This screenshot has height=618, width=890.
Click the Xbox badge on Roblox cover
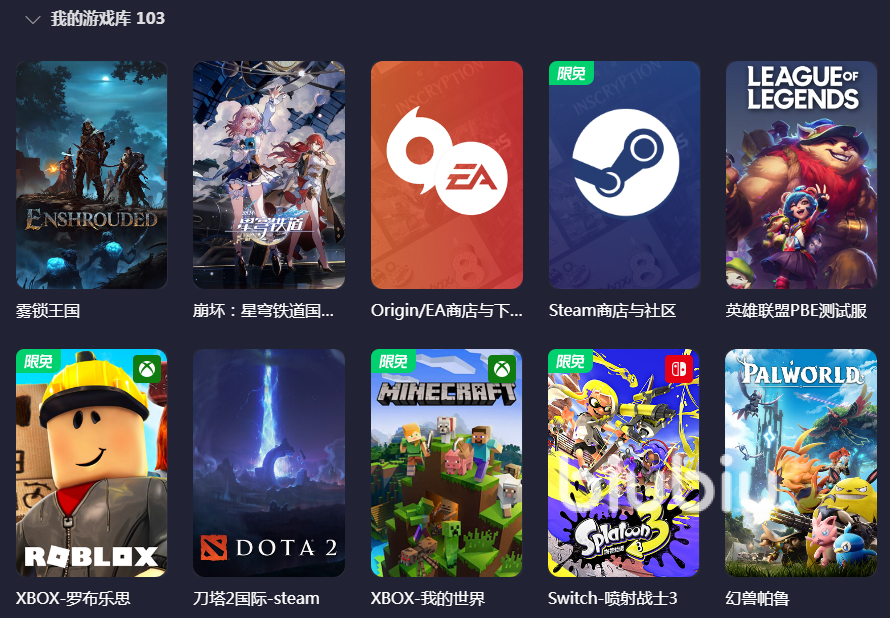coord(148,369)
